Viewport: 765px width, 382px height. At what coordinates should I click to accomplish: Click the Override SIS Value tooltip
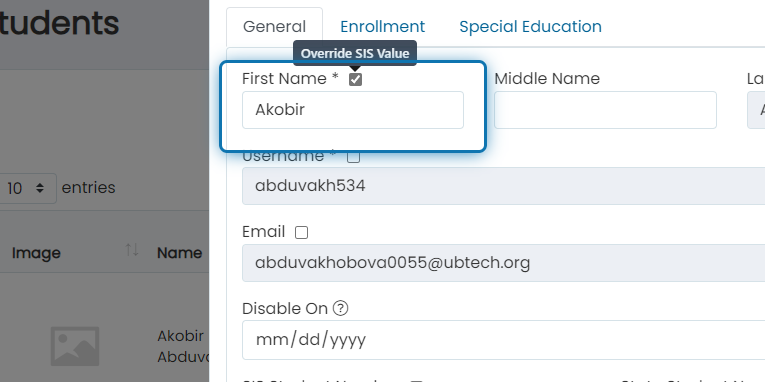tap(355, 53)
